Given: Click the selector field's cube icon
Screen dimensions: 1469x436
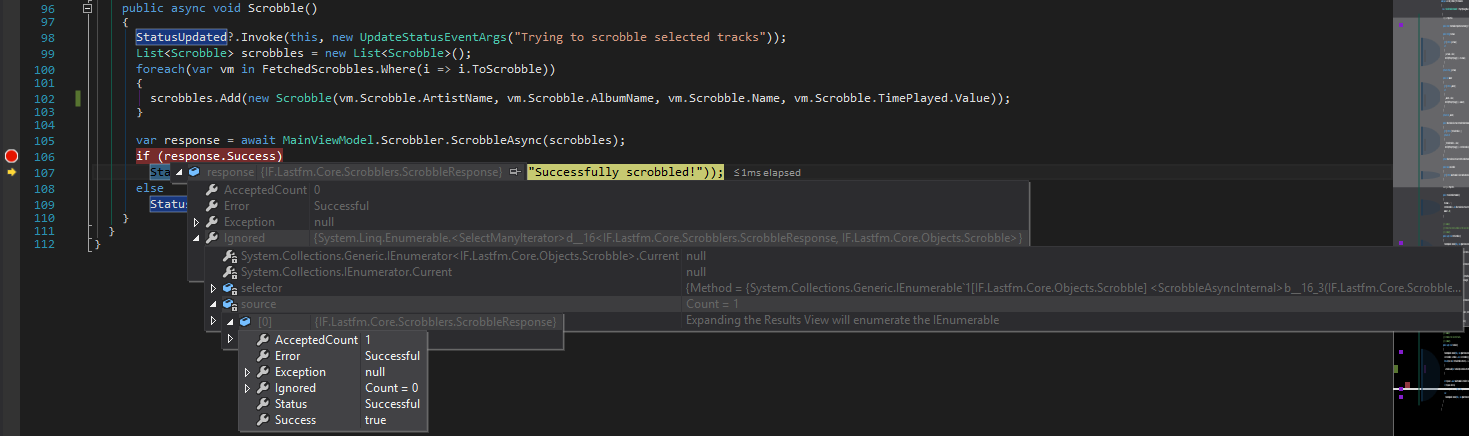Looking at the screenshot, I should (230, 288).
